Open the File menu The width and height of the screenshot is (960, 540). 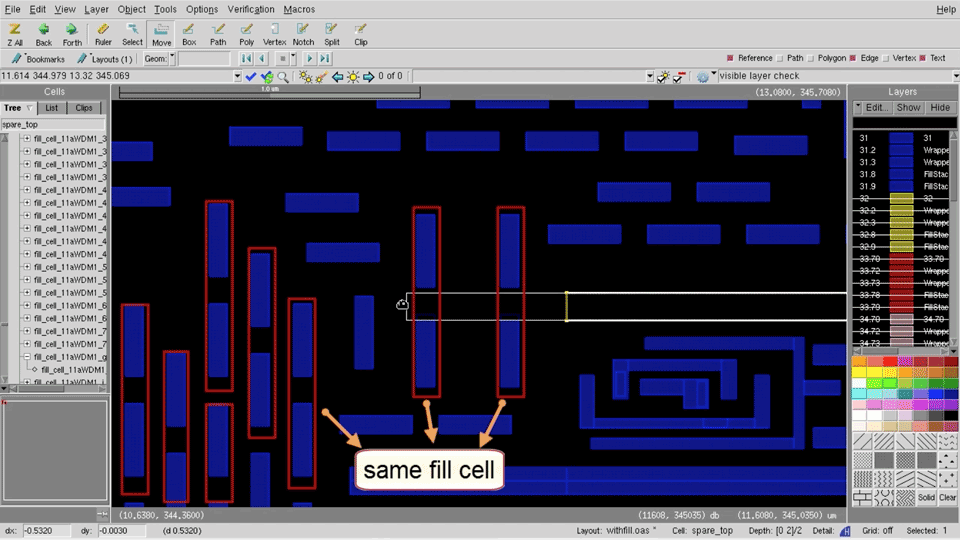pos(12,9)
